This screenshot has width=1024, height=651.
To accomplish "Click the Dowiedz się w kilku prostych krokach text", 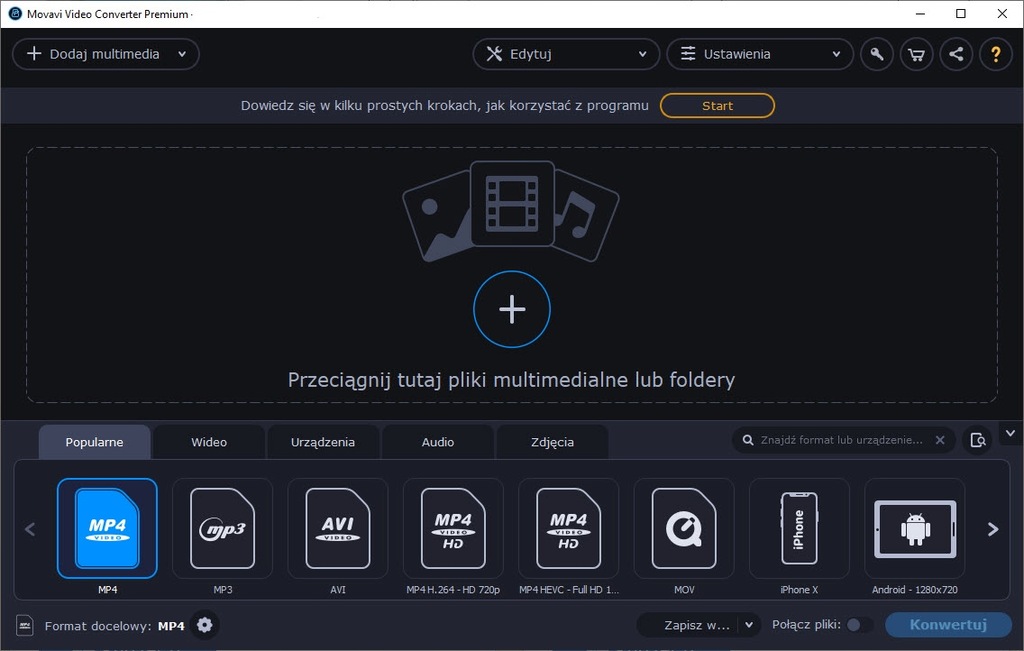I will pyautogui.click(x=445, y=106).
